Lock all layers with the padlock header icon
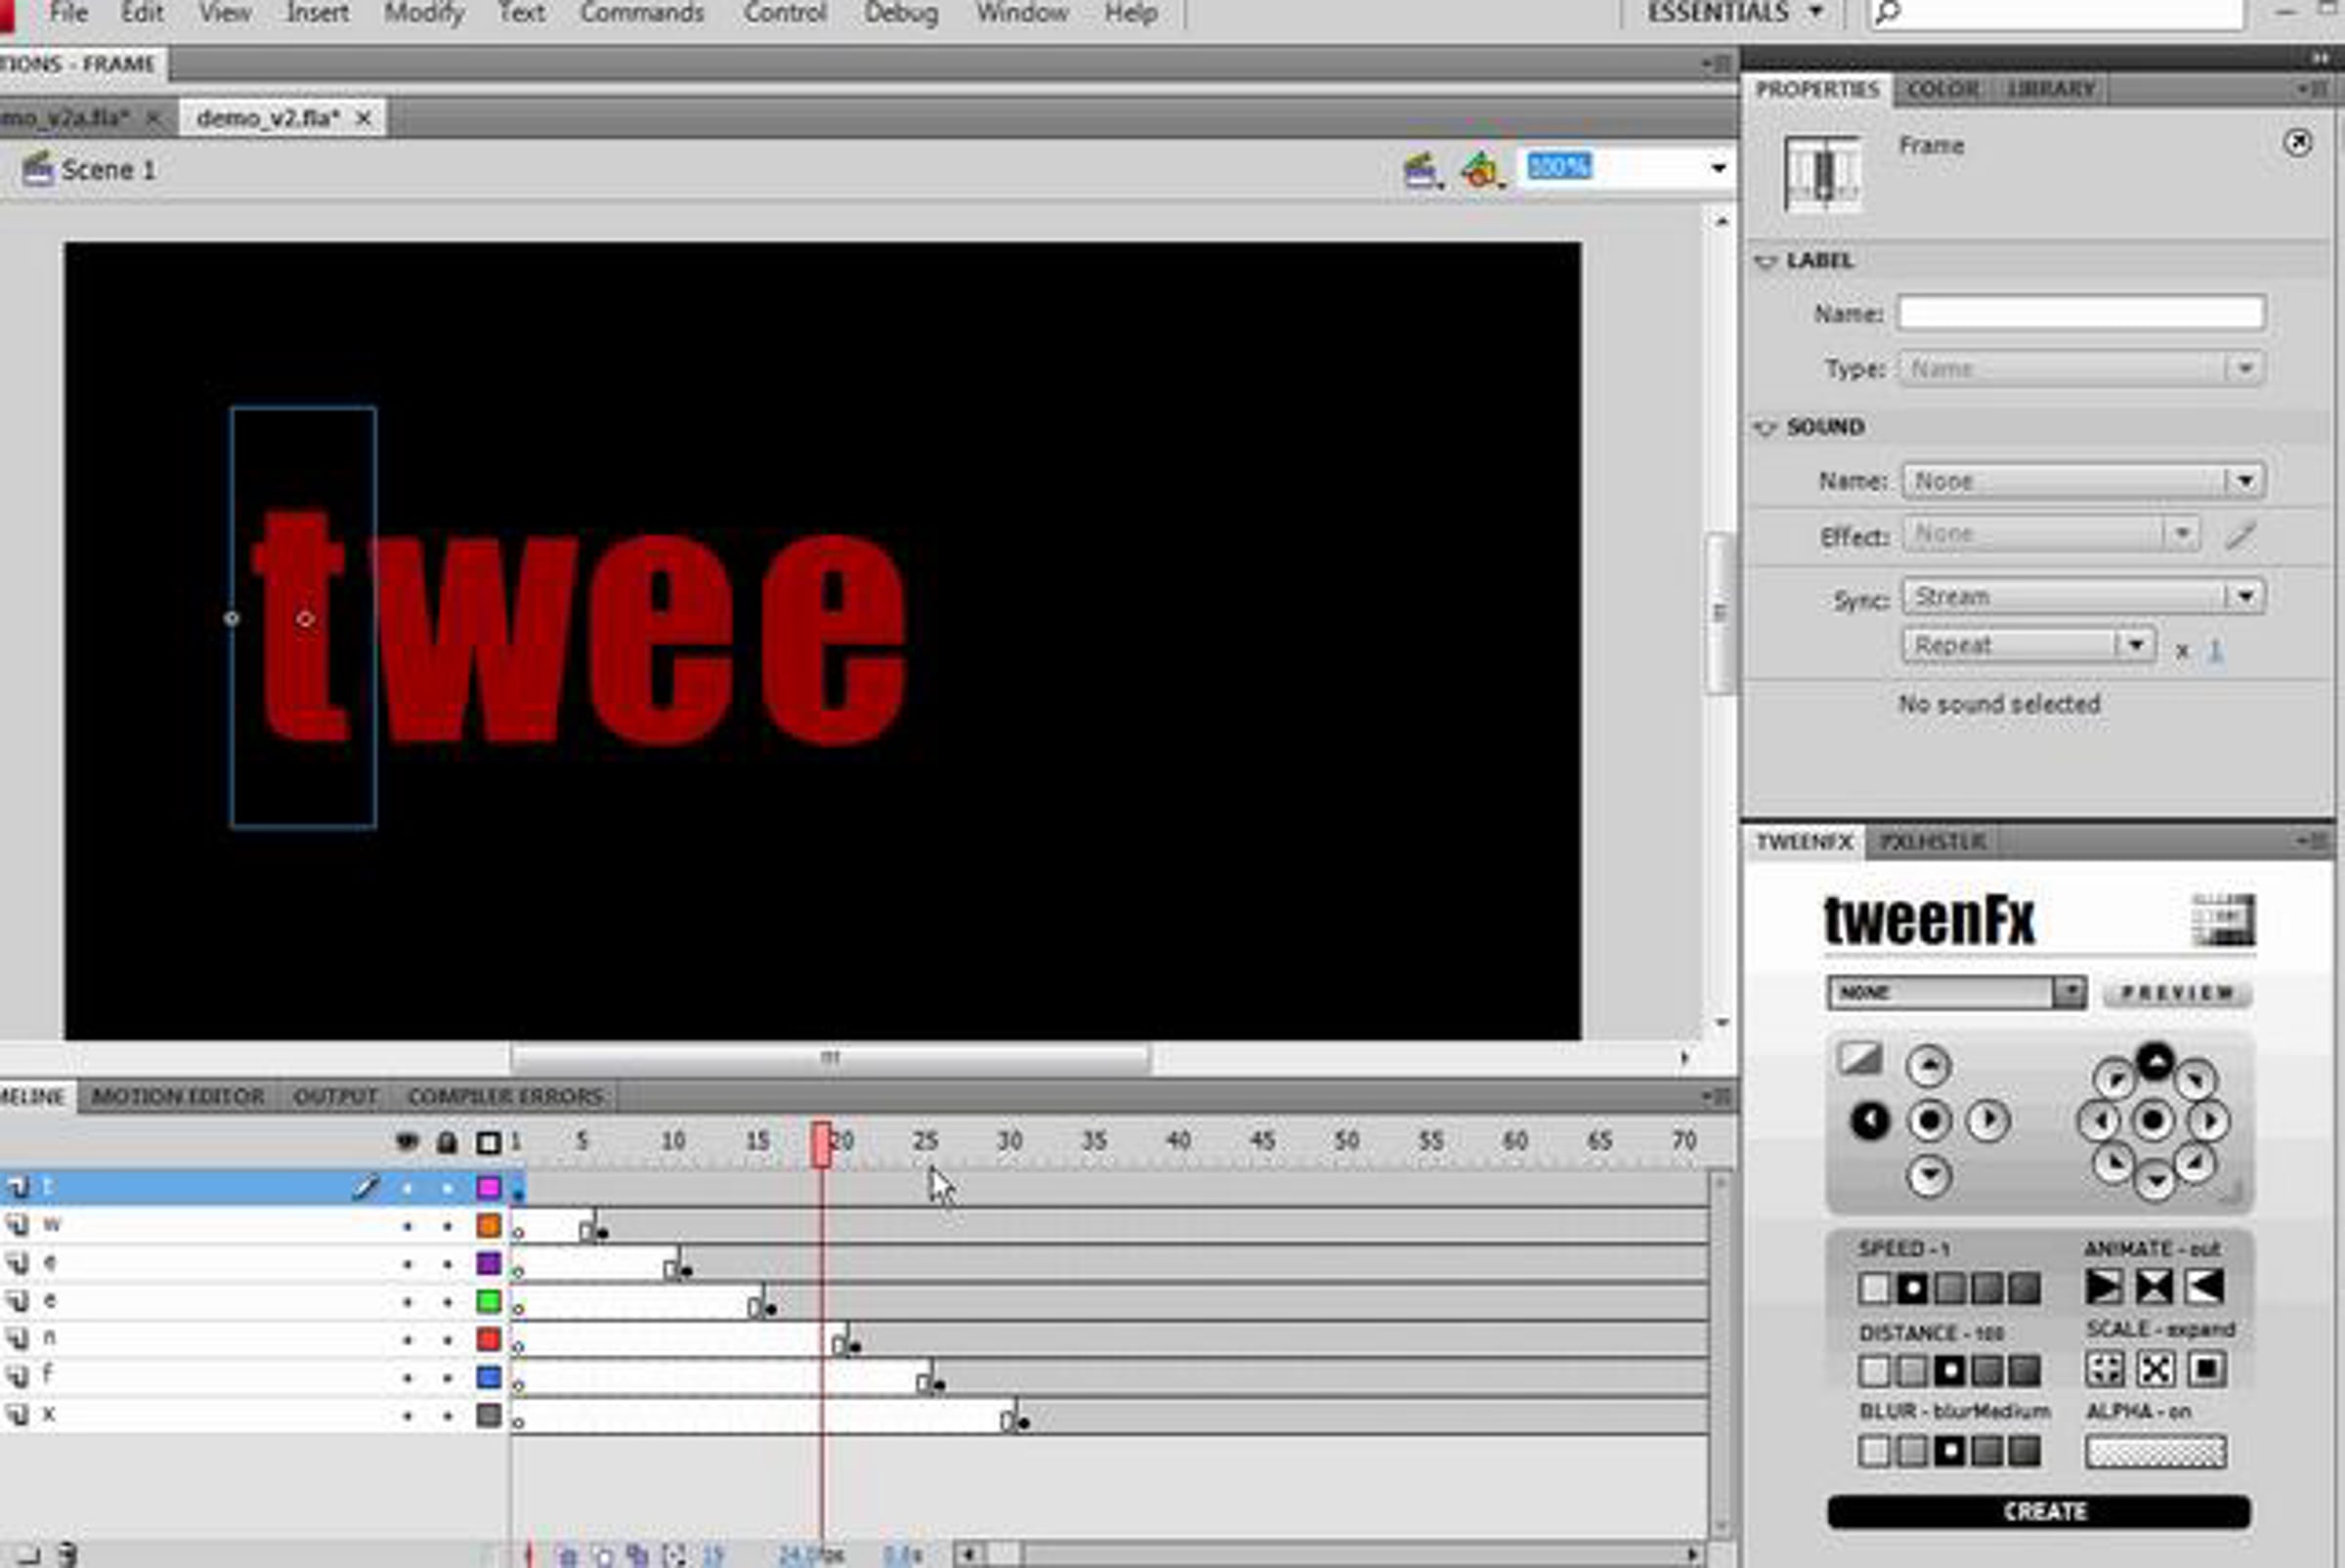 pos(447,1141)
